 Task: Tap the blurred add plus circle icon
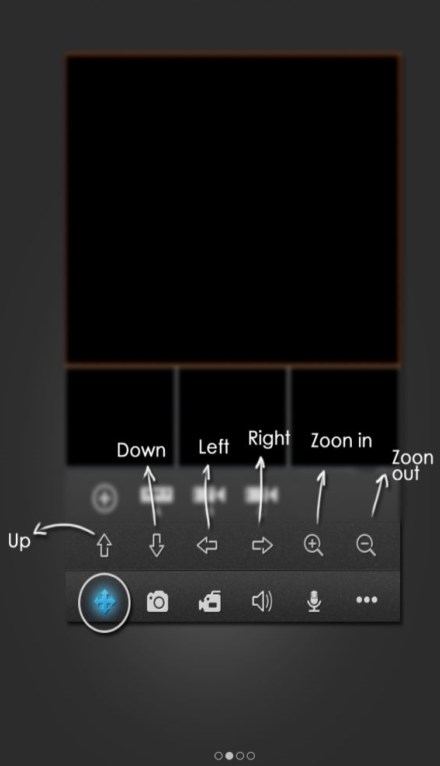pyautogui.click(x=105, y=498)
